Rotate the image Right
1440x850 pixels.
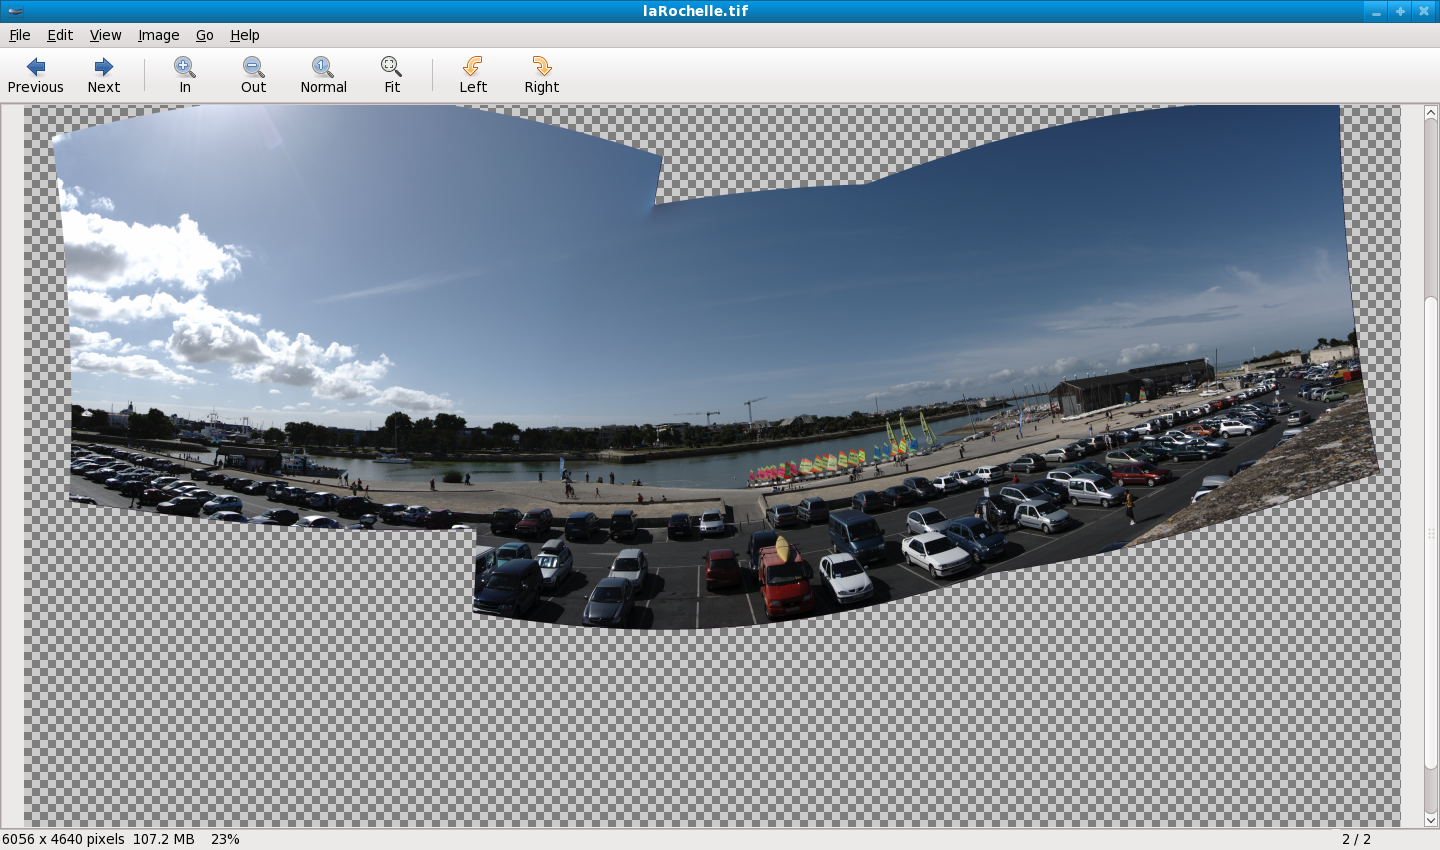541,75
